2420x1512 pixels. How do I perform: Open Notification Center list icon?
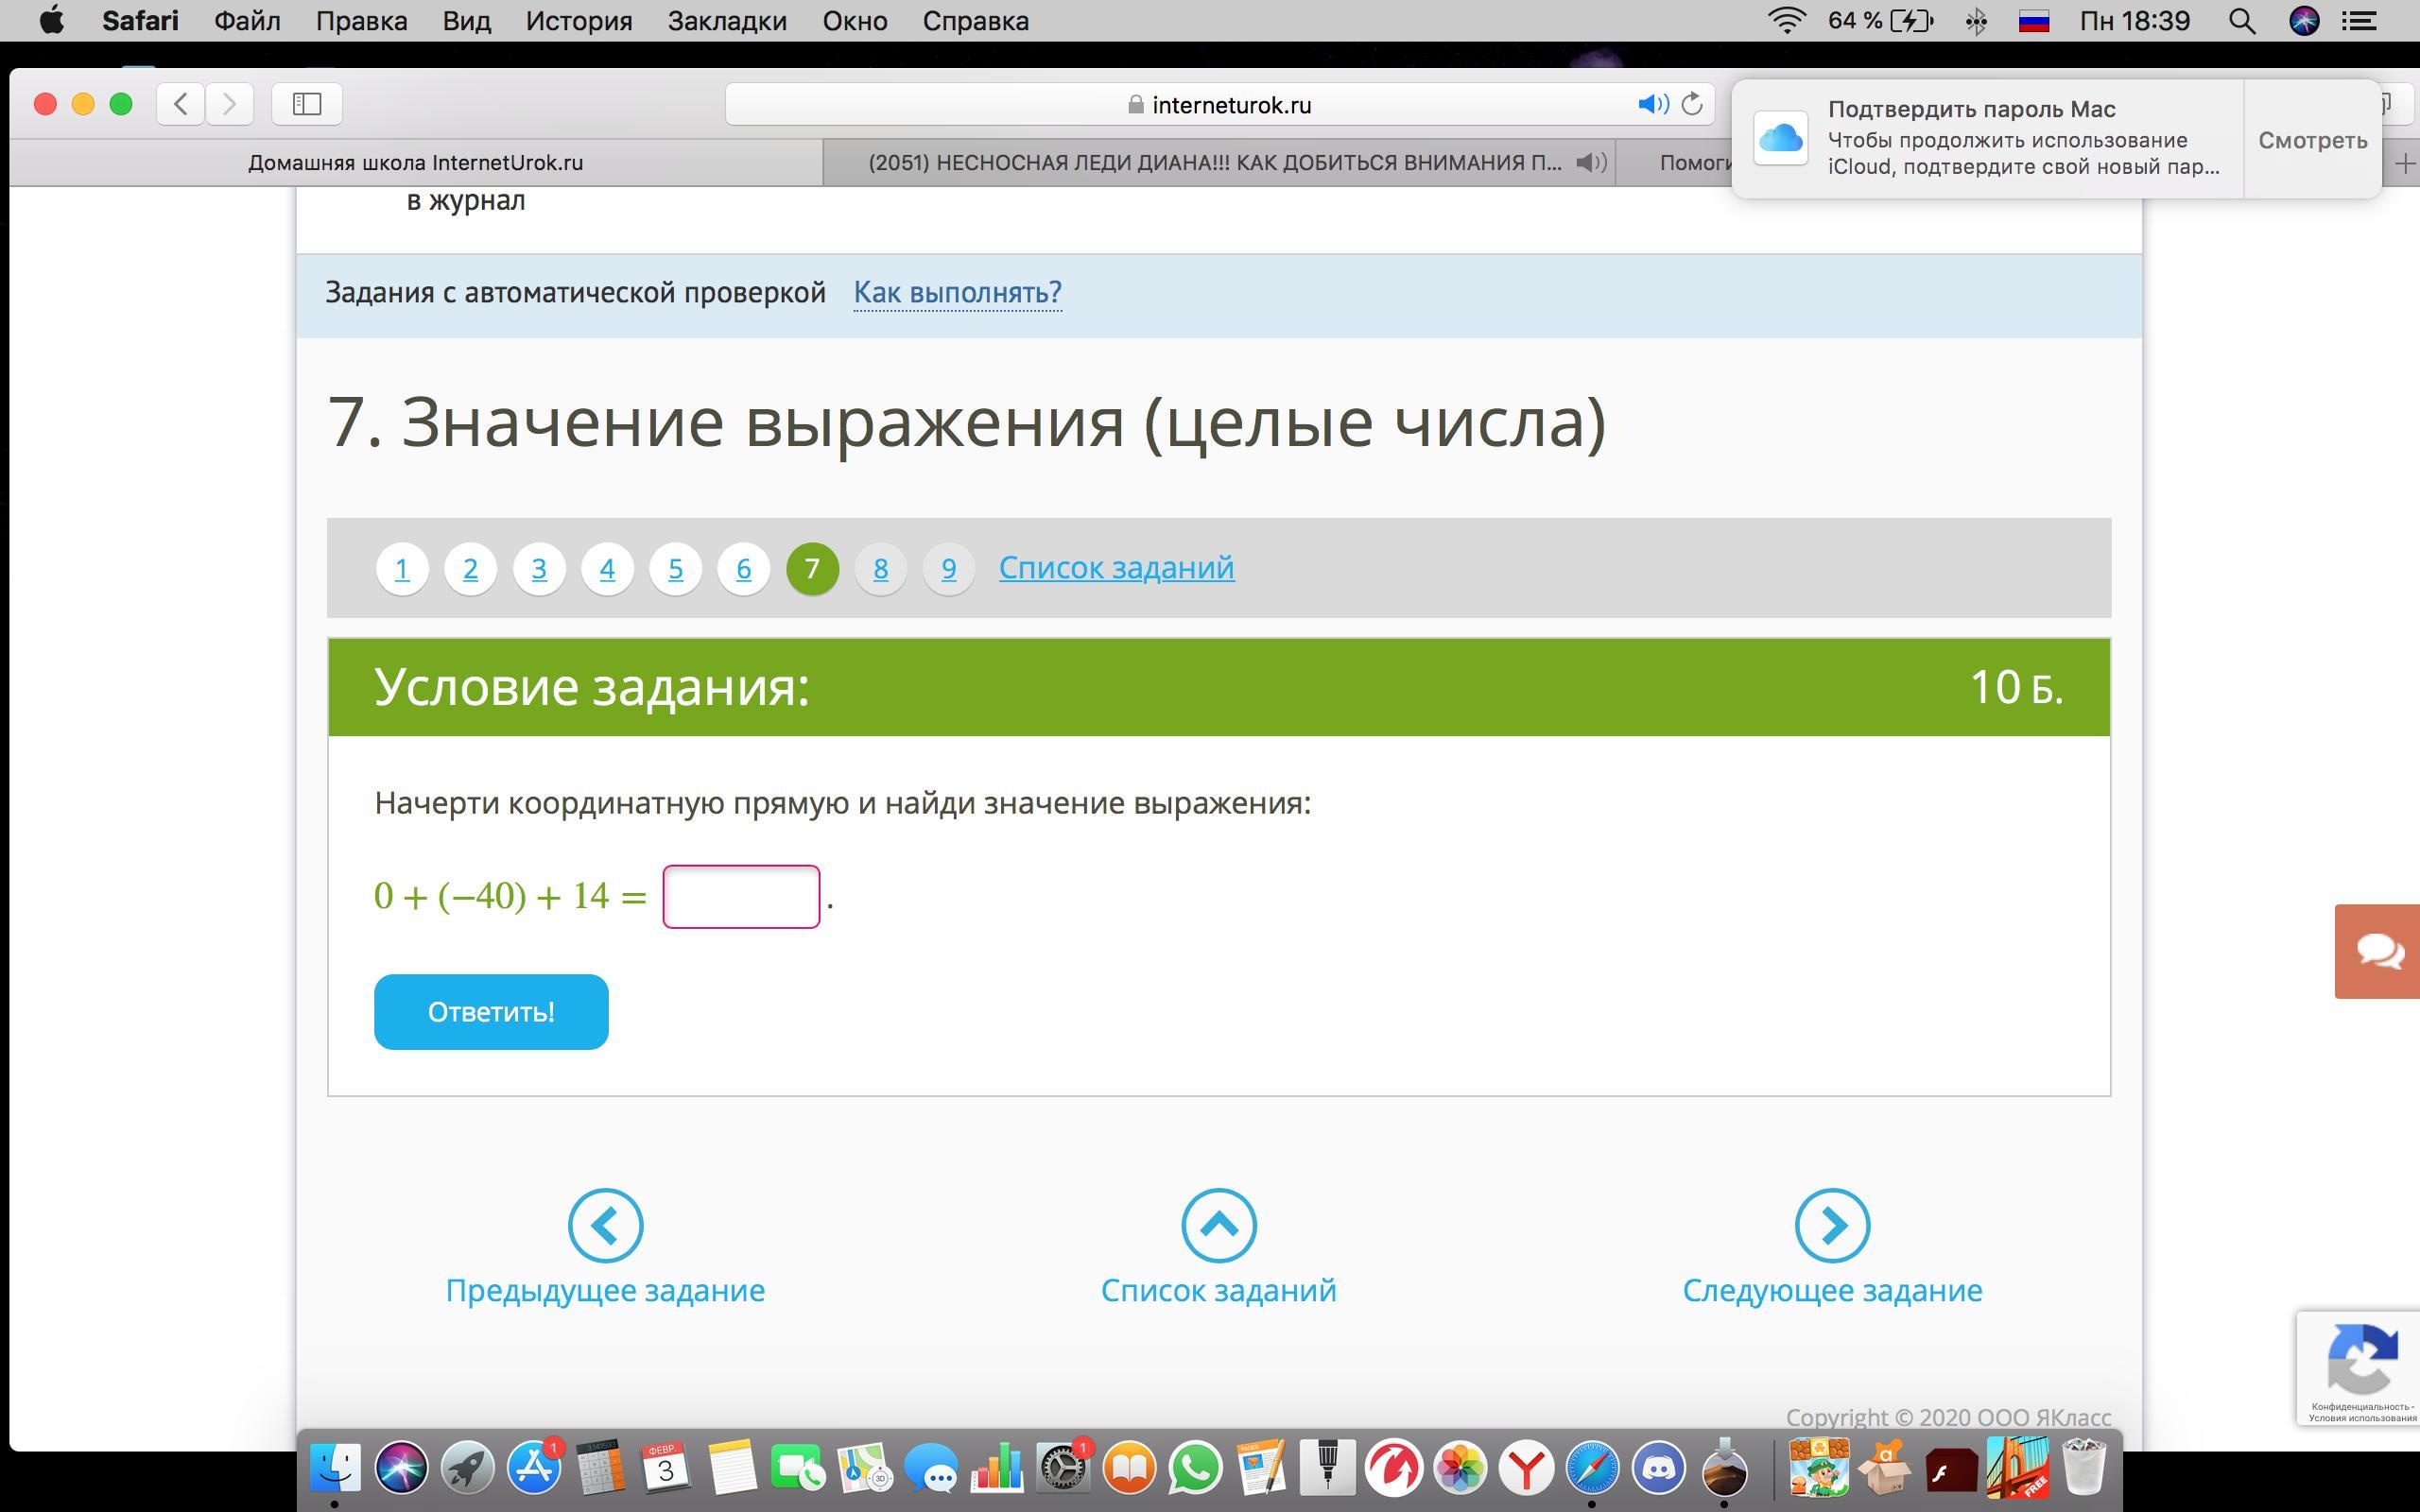pyautogui.click(x=2360, y=21)
